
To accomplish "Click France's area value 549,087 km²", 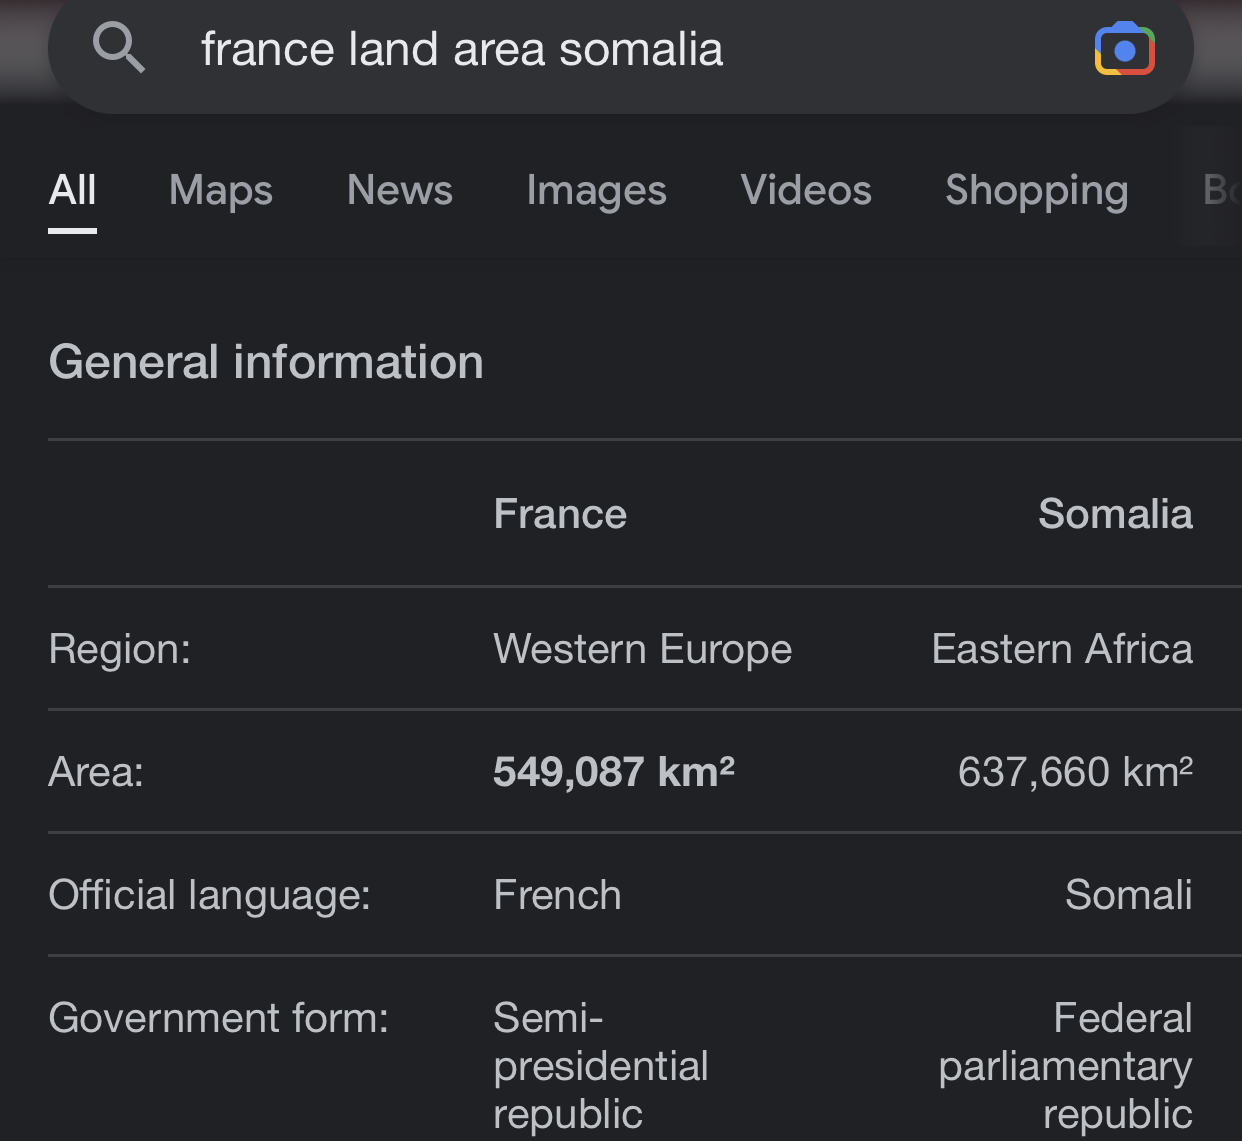I will (614, 772).
